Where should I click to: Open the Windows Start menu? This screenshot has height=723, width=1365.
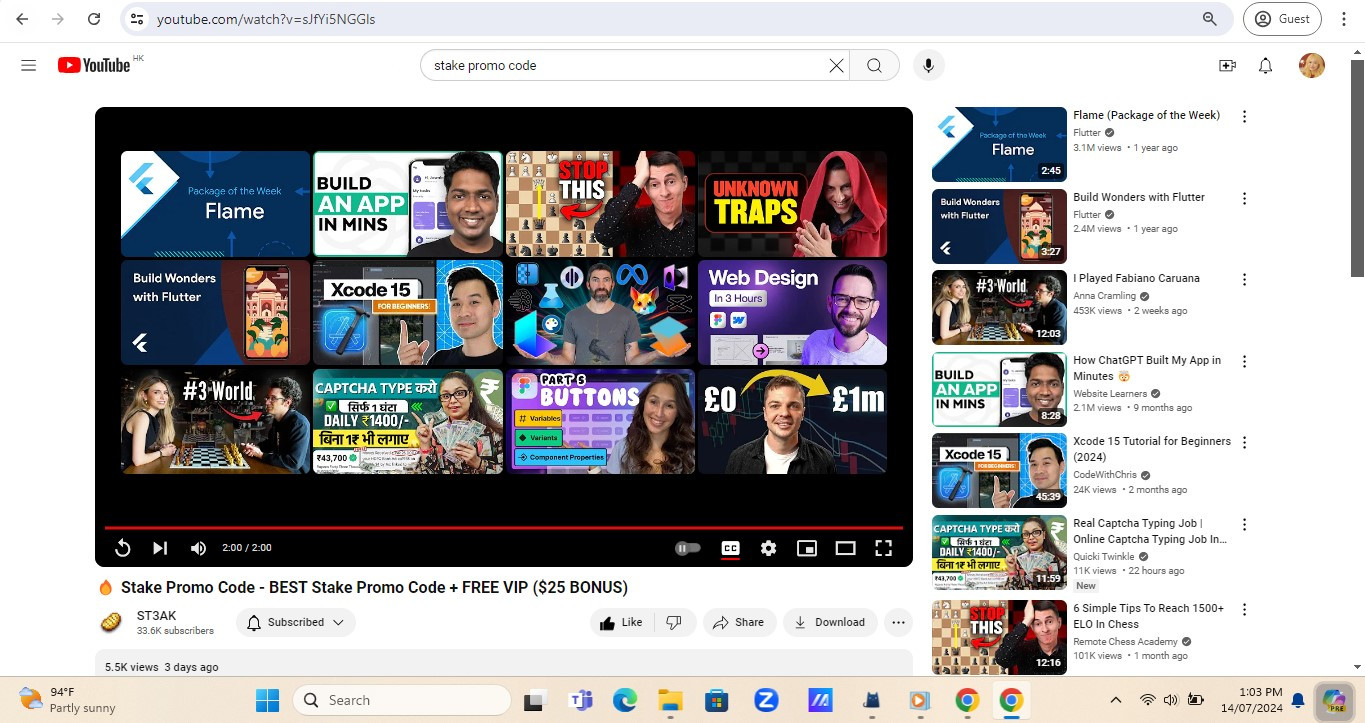click(x=267, y=700)
